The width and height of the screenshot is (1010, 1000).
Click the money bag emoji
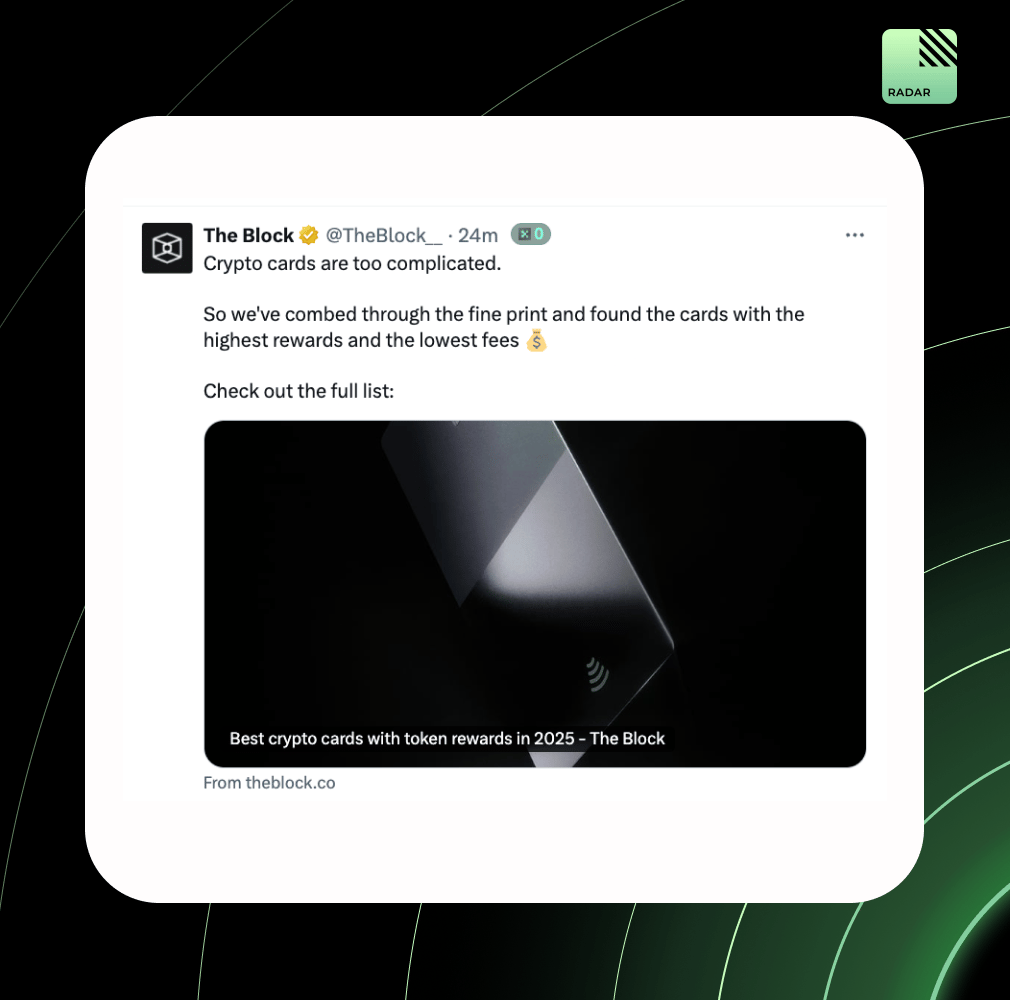(x=536, y=340)
